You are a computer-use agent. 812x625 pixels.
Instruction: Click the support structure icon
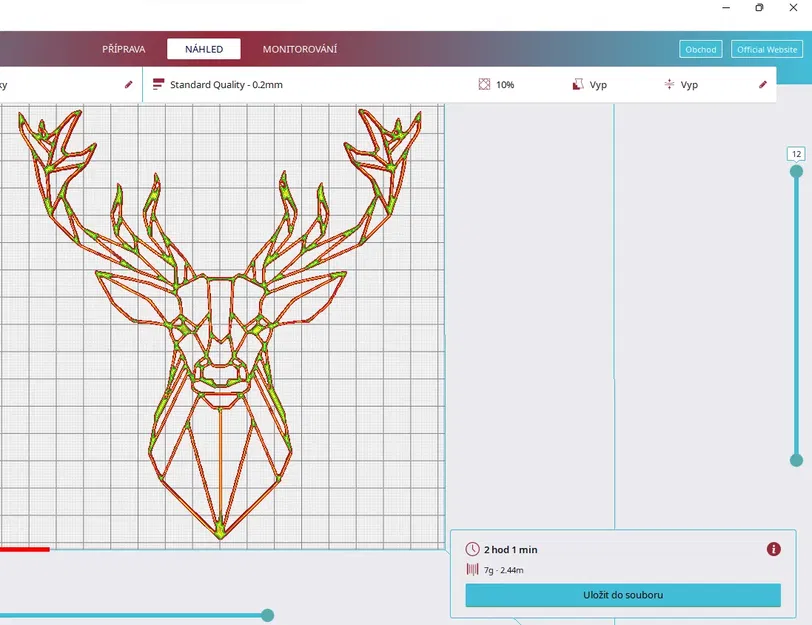pyautogui.click(x=578, y=84)
